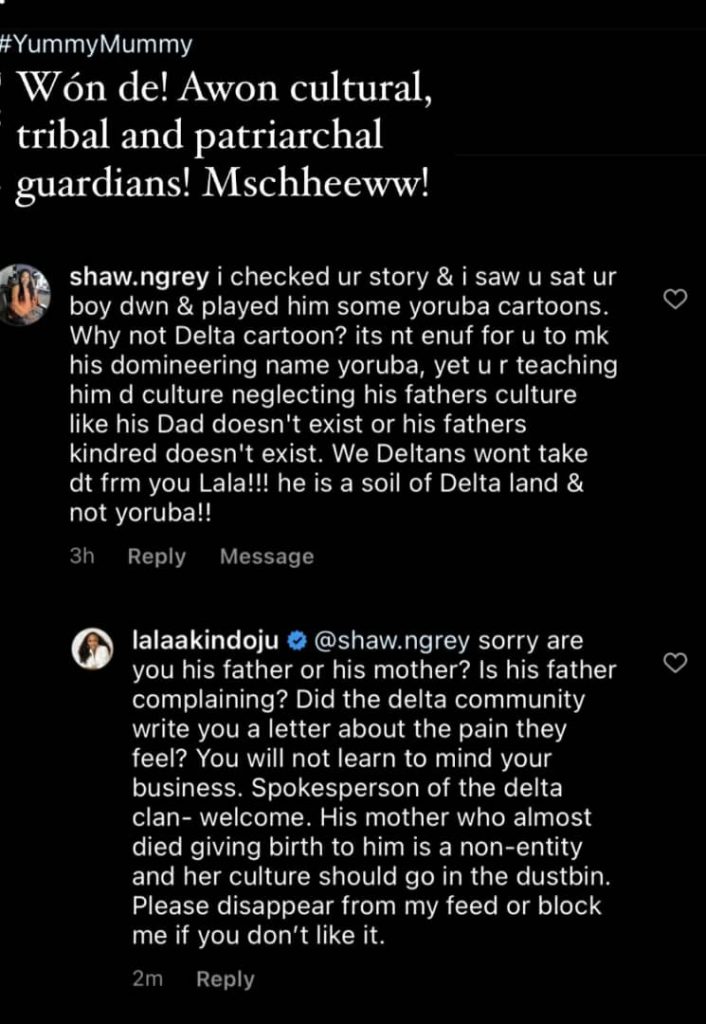This screenshot has height=1024, width=706.
Task: Click the blue verified badge beside lalaakindoju
Action: pyautogui.click(x=297, y=640)
